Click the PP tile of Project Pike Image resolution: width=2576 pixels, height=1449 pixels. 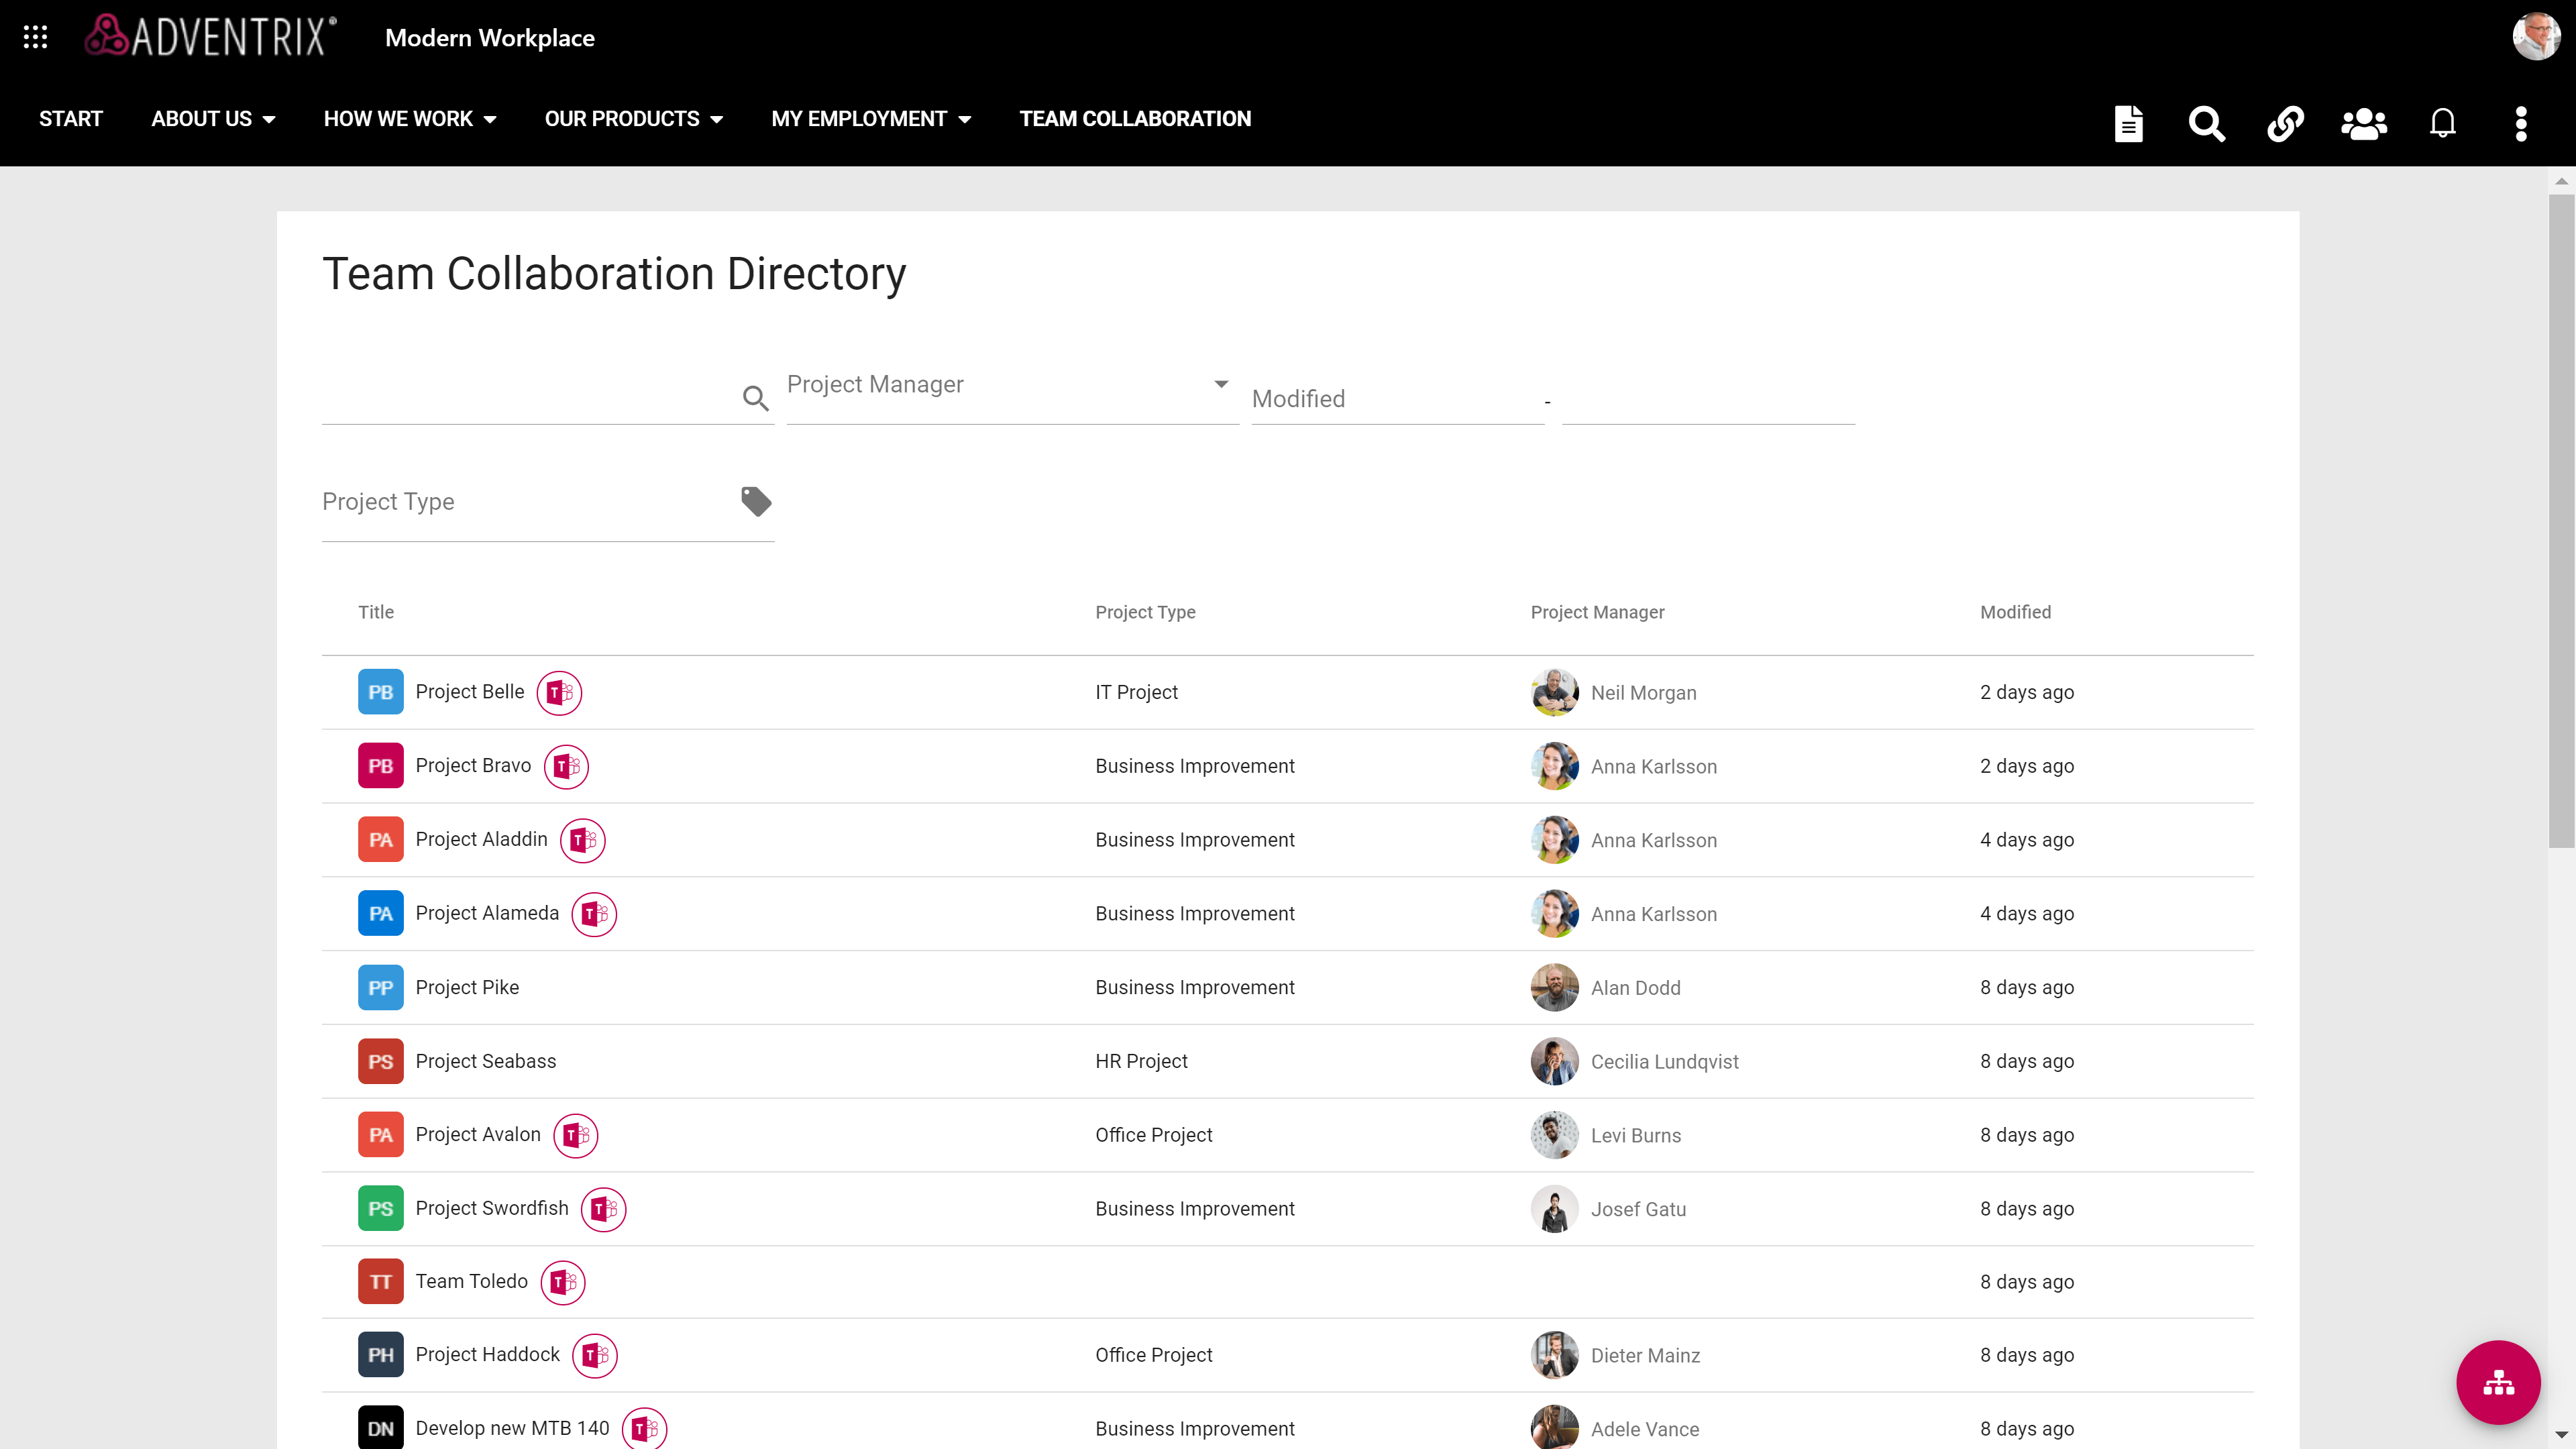381,987
